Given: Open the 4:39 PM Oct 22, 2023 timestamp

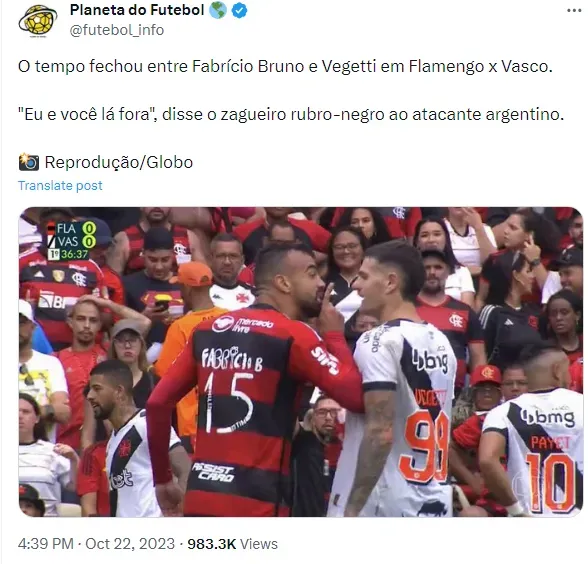Looking at the screenshot, I should click(x=96, y=544).
